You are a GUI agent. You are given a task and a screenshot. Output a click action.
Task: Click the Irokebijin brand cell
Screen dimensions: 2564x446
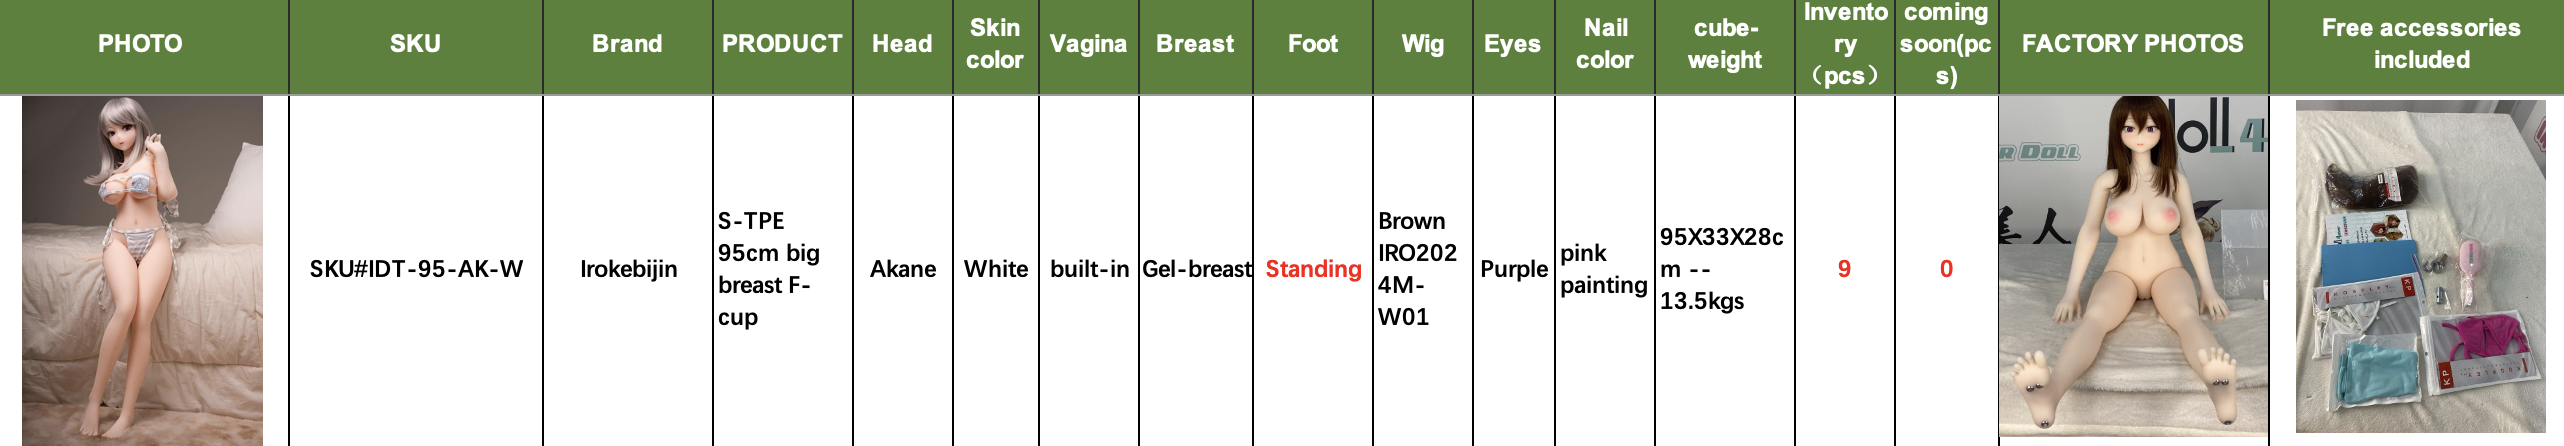(x=628, y=269)
